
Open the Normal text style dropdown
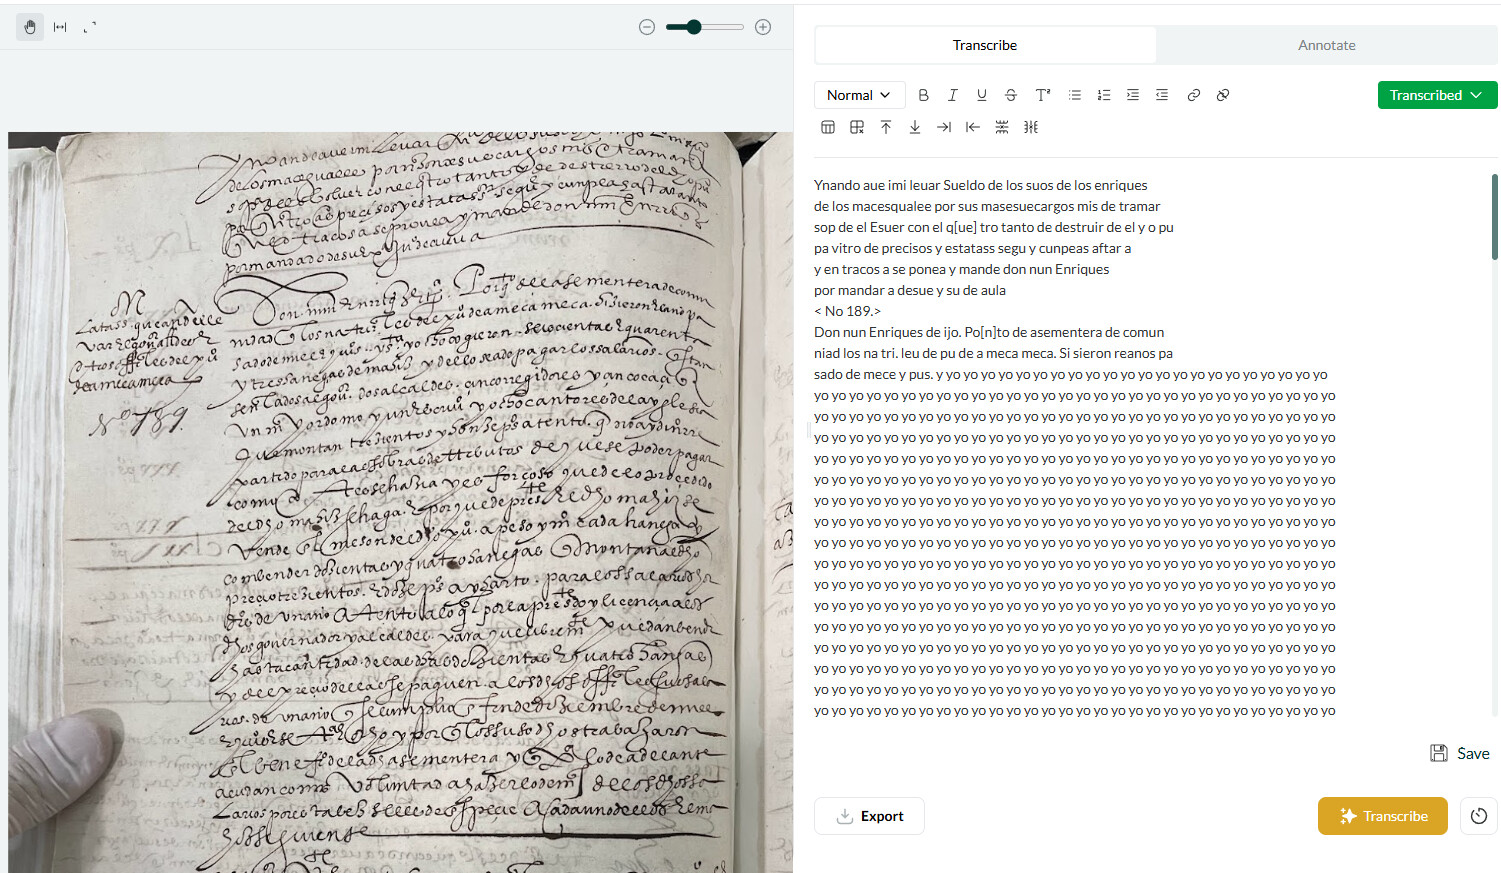(859, 95)
